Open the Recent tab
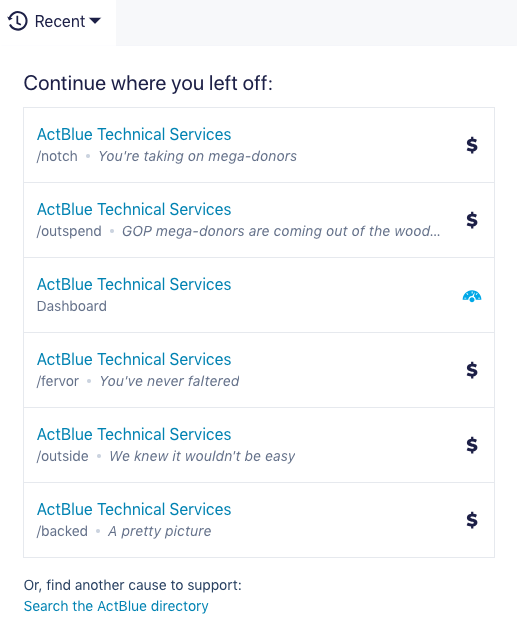Screen dimensions: 517x631 pyautogui.click(x=58, y=23)
